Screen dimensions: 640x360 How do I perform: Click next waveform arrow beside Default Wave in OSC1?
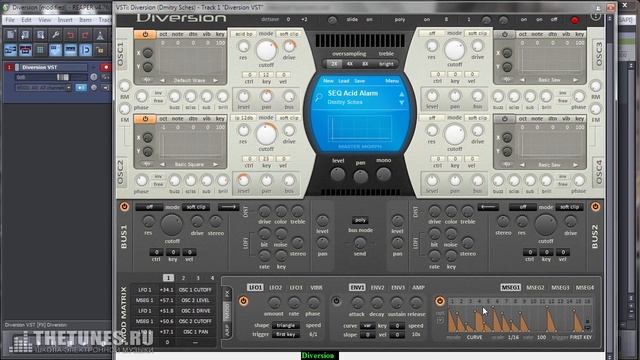tap(215, 80)
